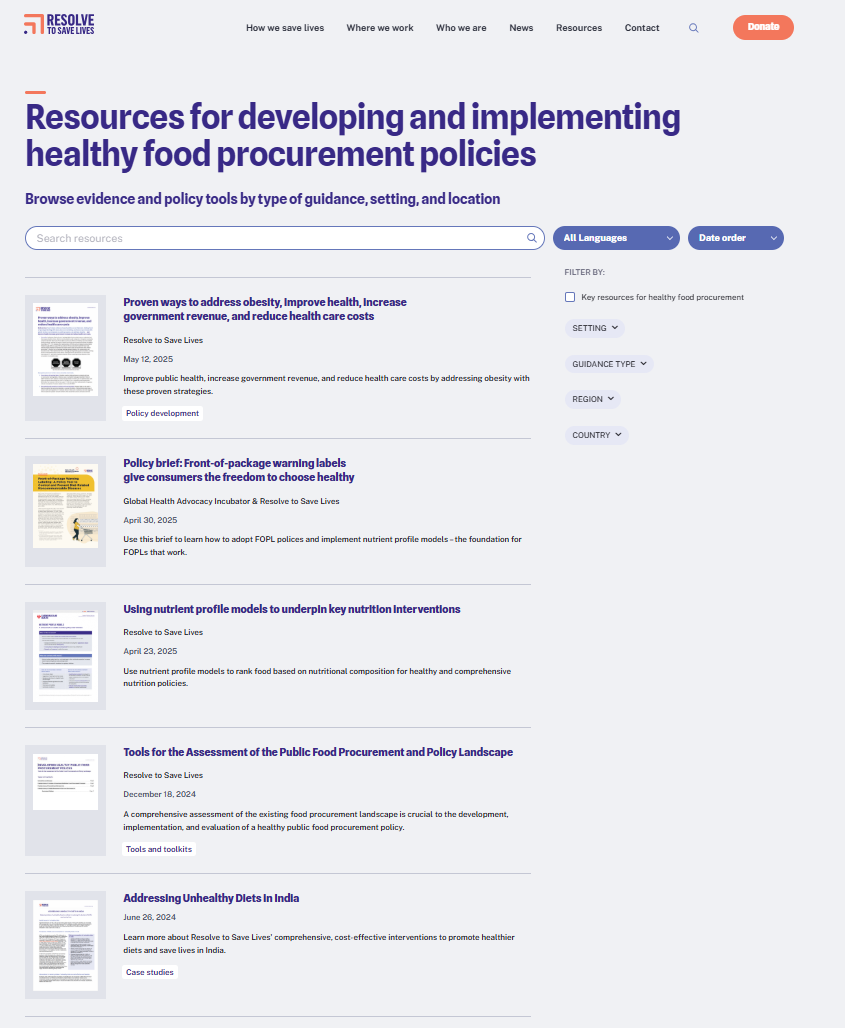Image resolution: width=845 pixels, height=1028 pixels.
Task: Open the nutrient profile models thumbnail
Action: [x=65, y=655]
